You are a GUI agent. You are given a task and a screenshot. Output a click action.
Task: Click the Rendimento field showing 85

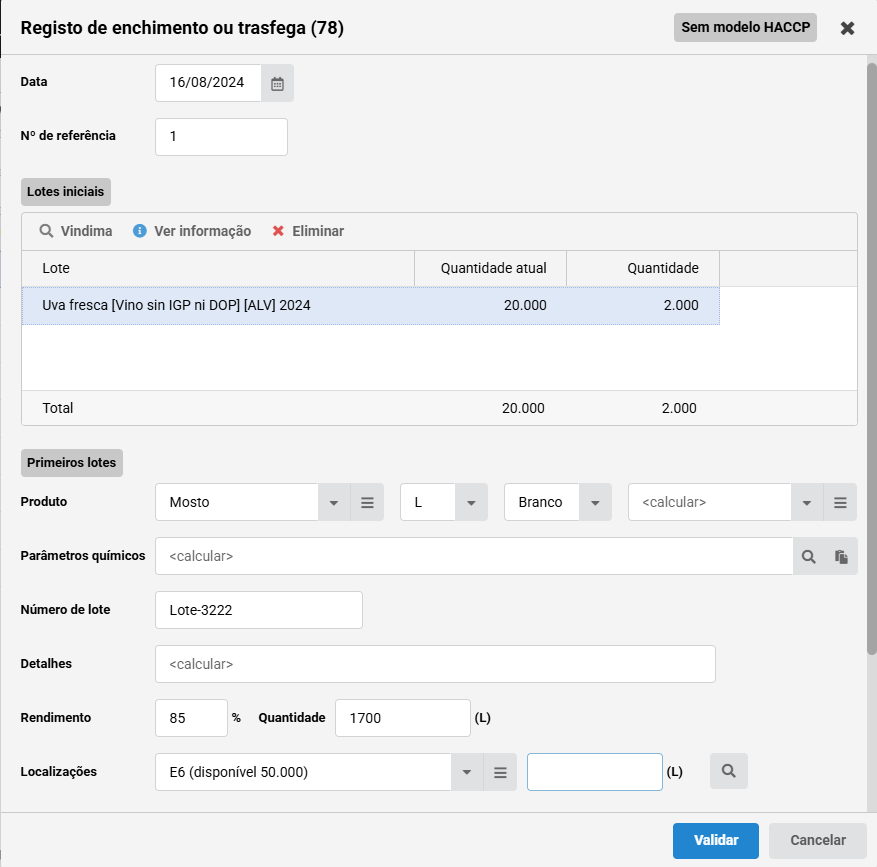(191, 718)
